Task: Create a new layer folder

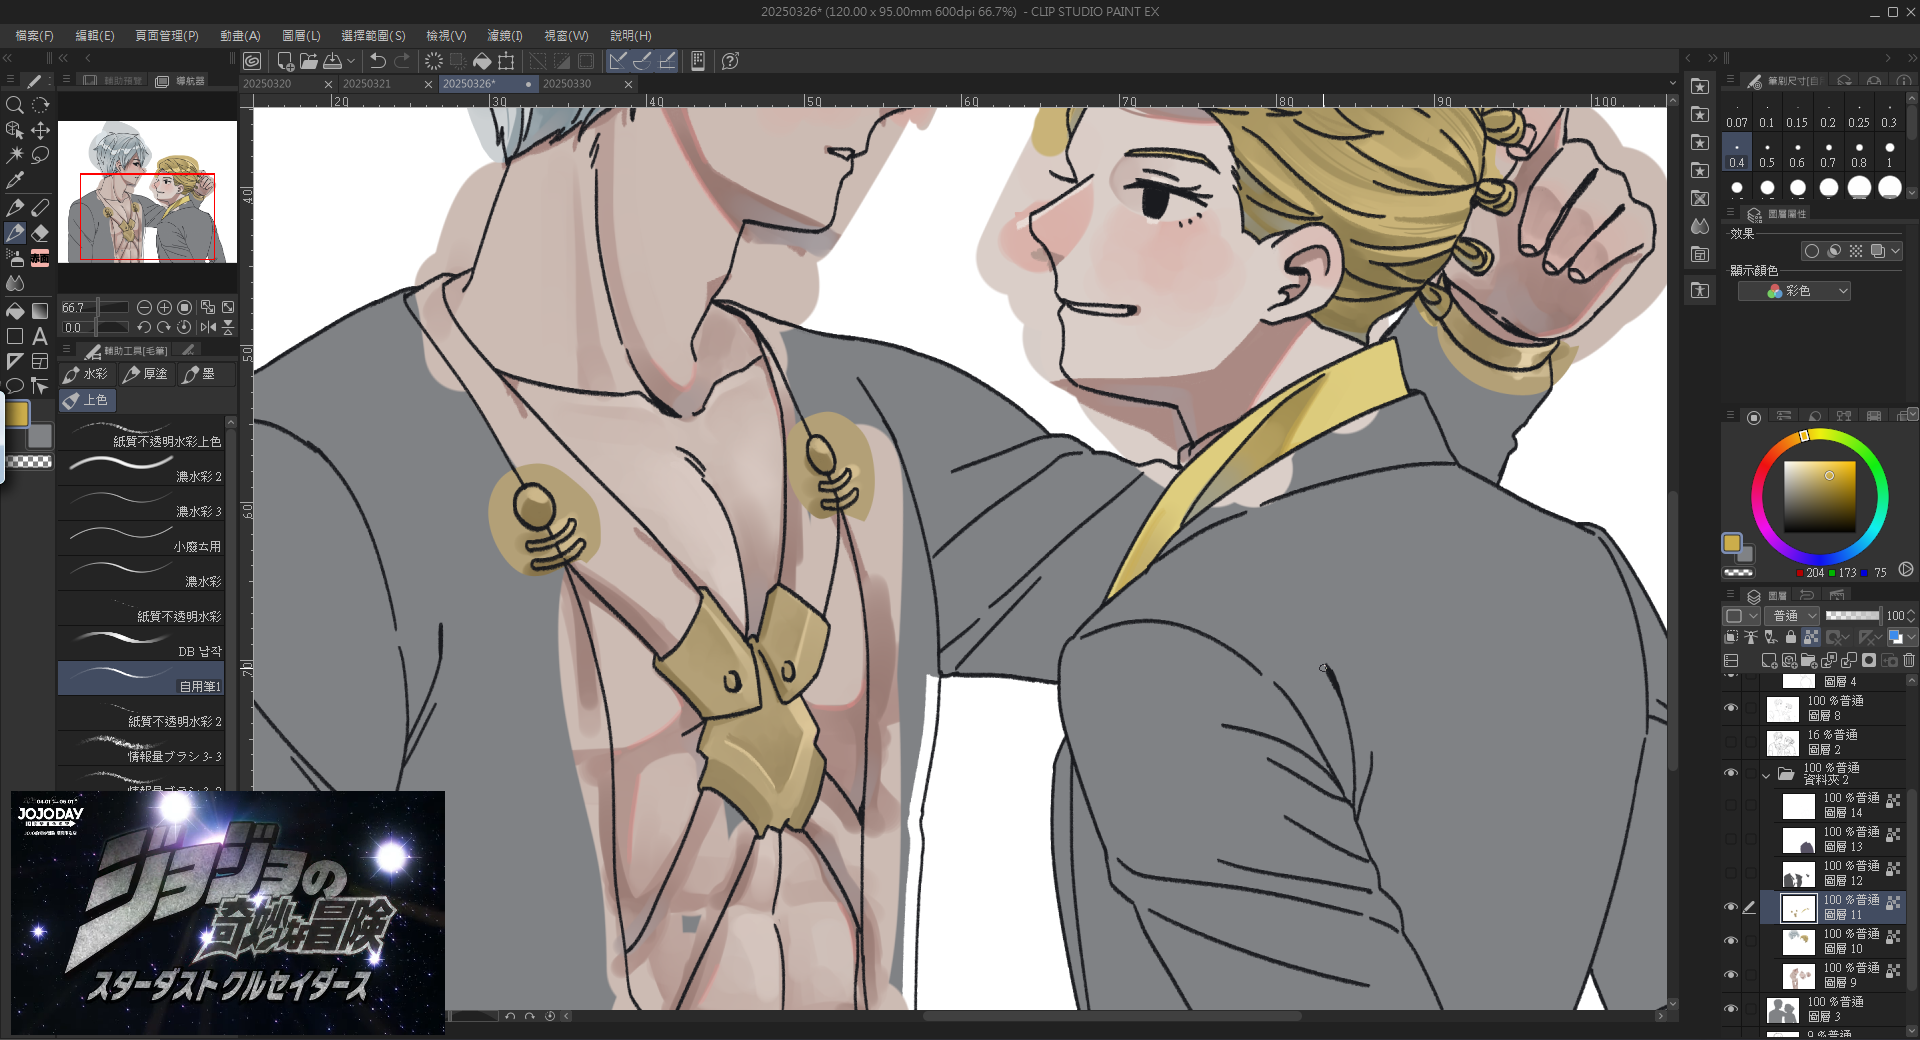Action: pos(1808,660)
